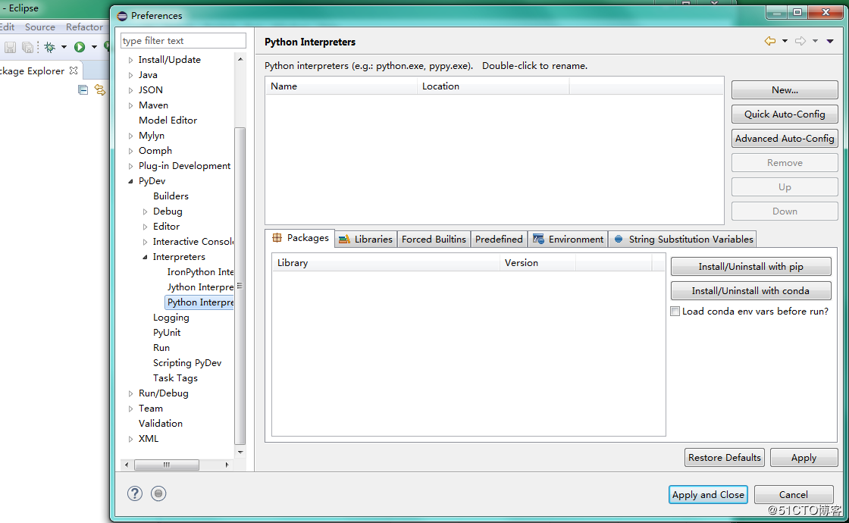
Task: Open the Debug icon dropdown arrow in Eclipse
Action: click(x=64, y=47)
